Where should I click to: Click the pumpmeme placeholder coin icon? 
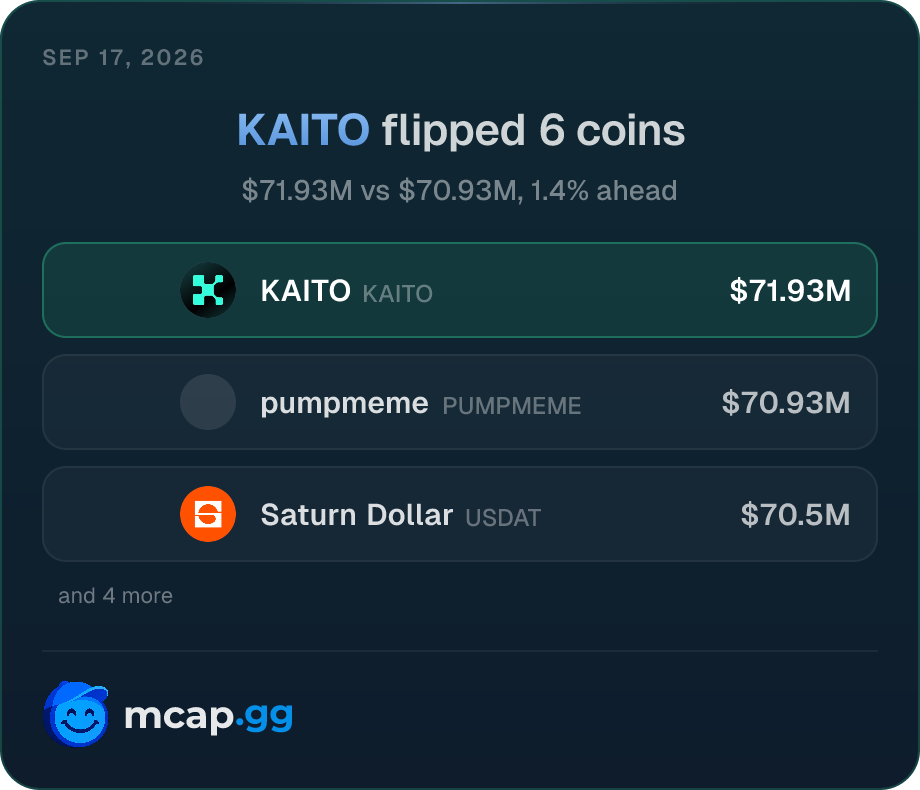coord(208,402)
